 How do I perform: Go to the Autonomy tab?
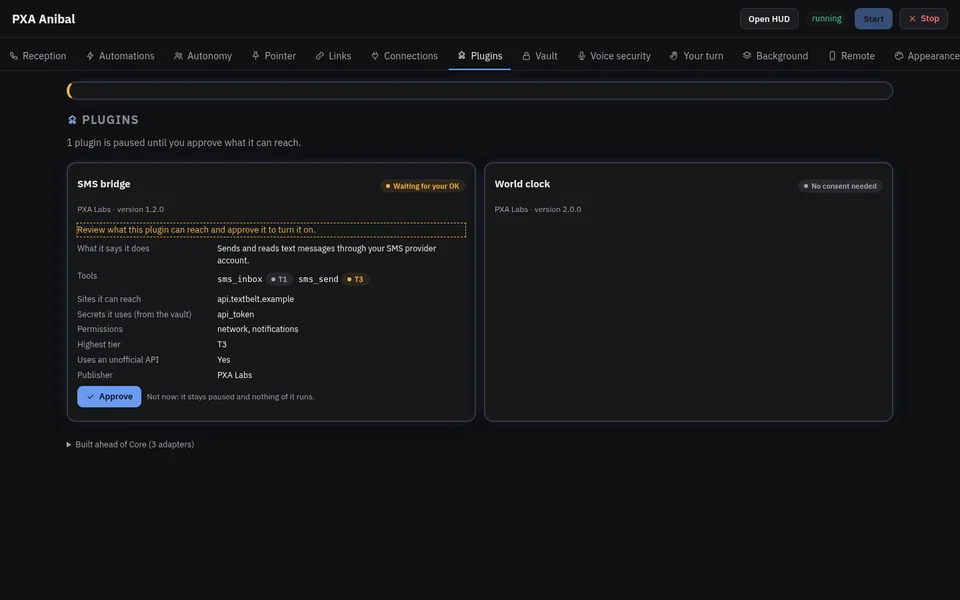(203, 56)
